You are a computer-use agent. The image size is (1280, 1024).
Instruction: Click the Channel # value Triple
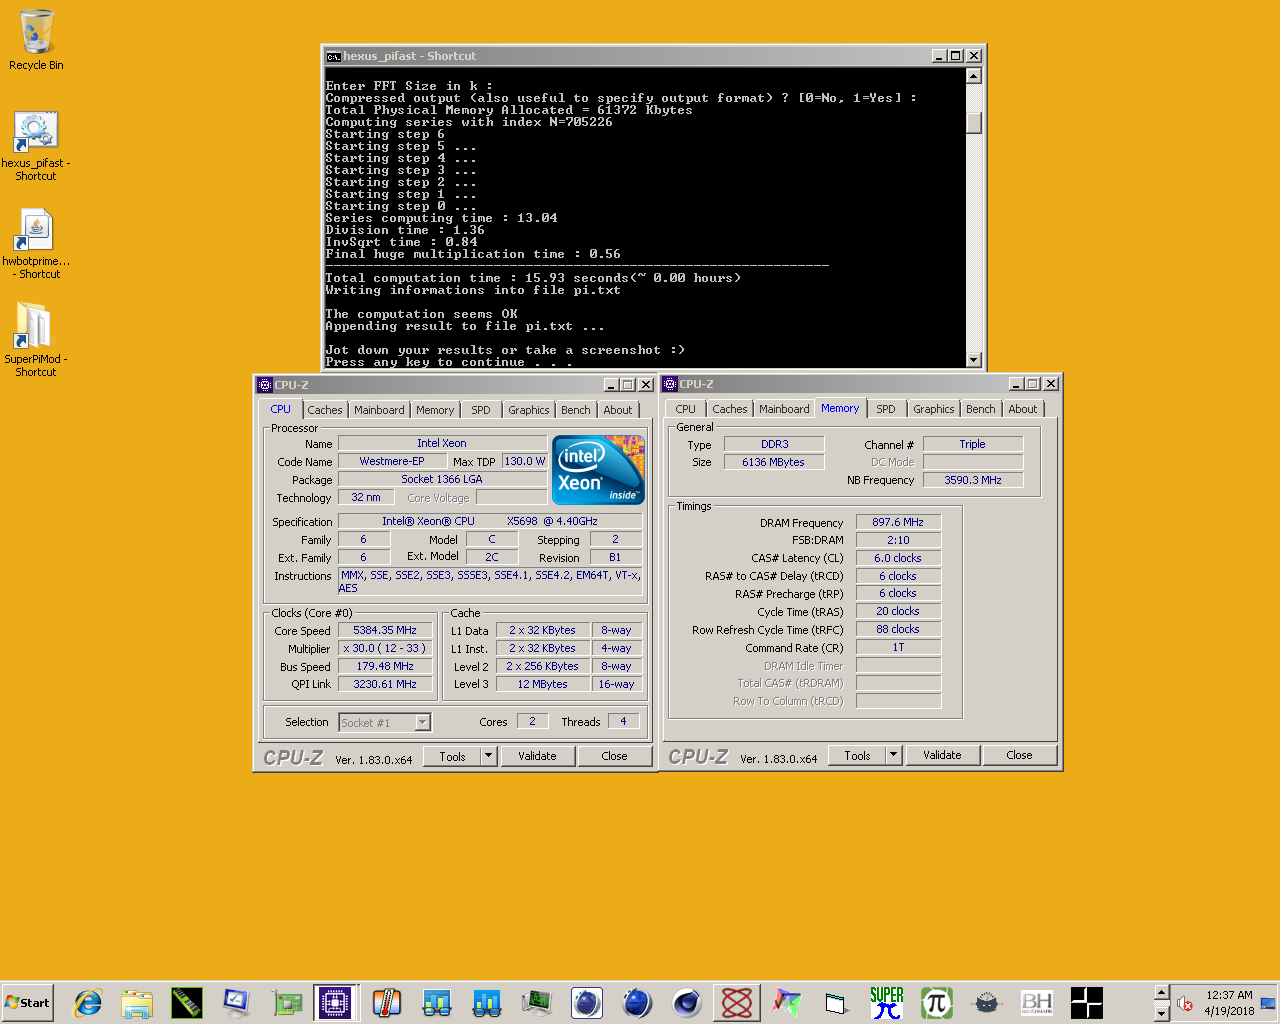tap(973, 444)
